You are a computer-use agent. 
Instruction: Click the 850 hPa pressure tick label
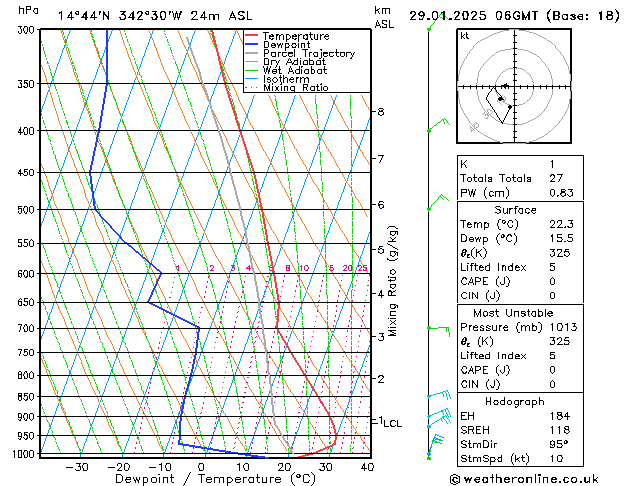pos(26,397)
